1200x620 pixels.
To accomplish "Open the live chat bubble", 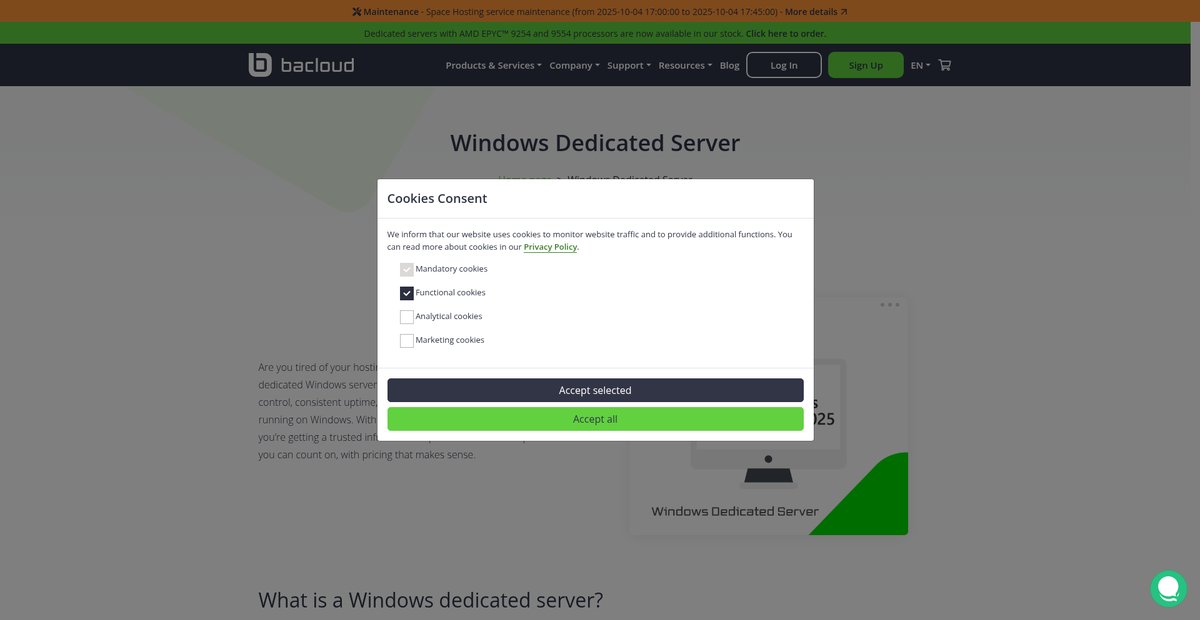I will point(1168,588).
